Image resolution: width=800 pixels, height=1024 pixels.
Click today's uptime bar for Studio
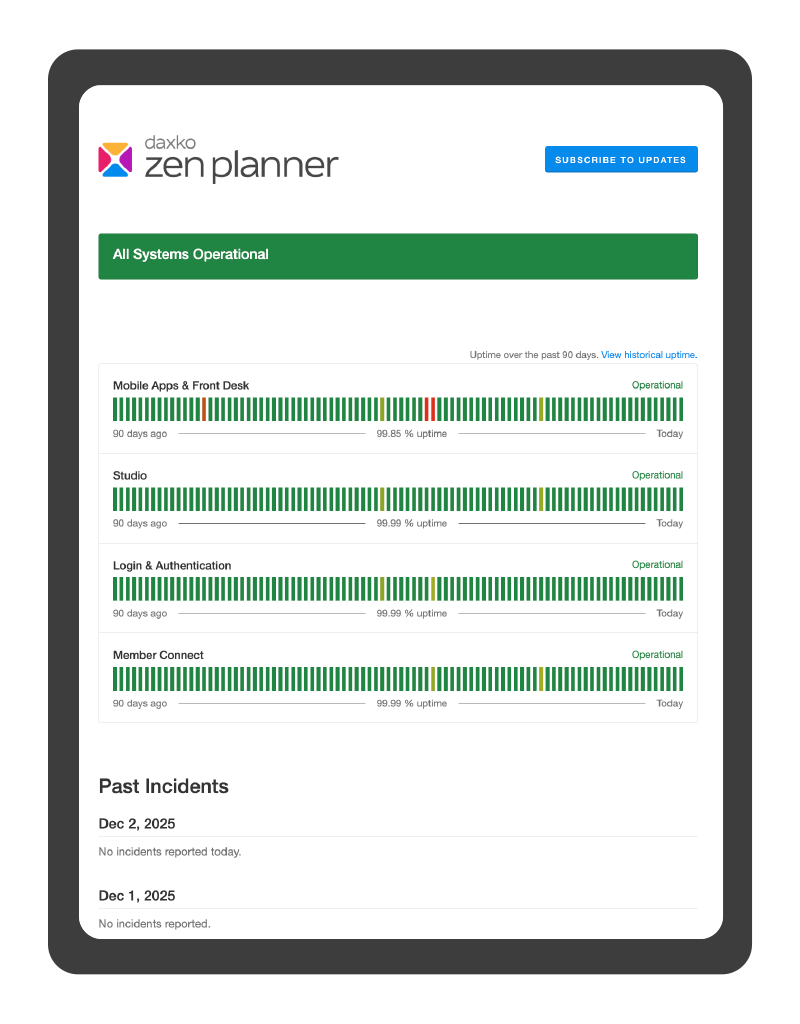pos(681,498)
